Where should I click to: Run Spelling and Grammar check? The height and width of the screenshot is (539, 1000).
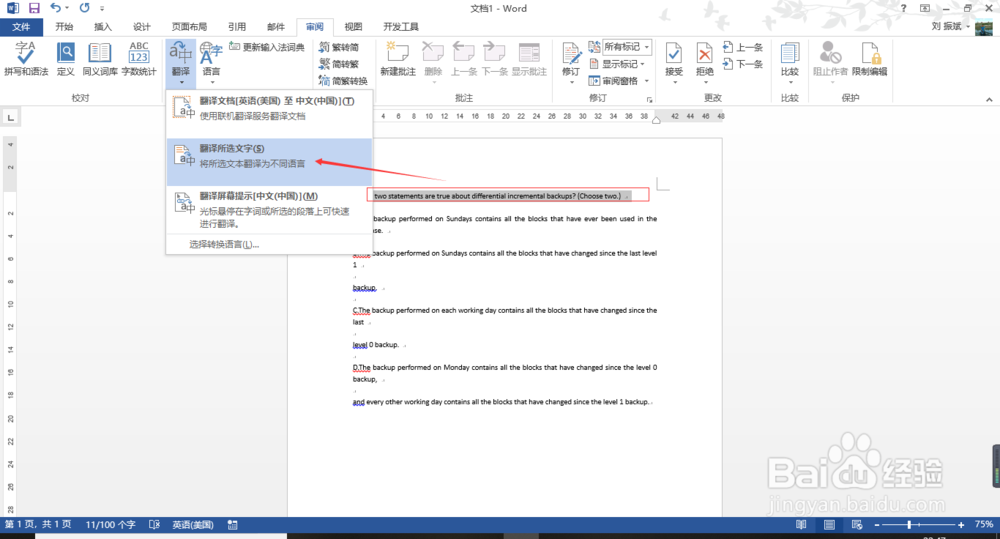coord(26,59)
